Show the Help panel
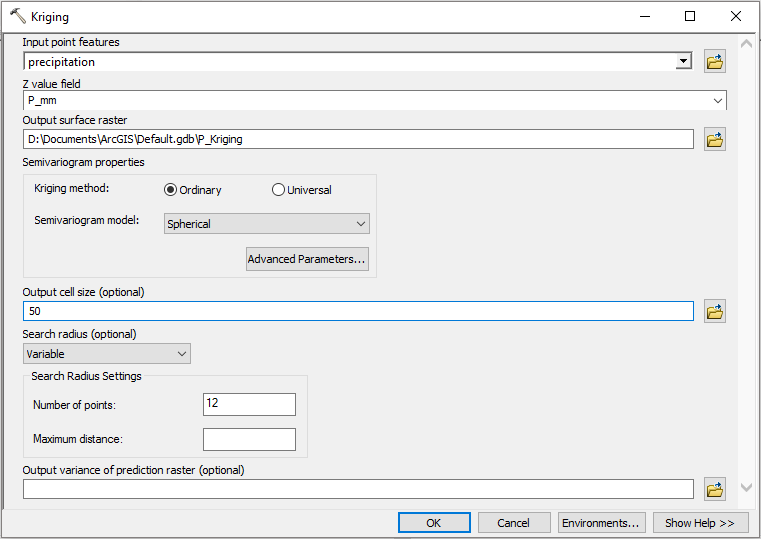Viewport: 761px width, 539px height. [700, 523]
